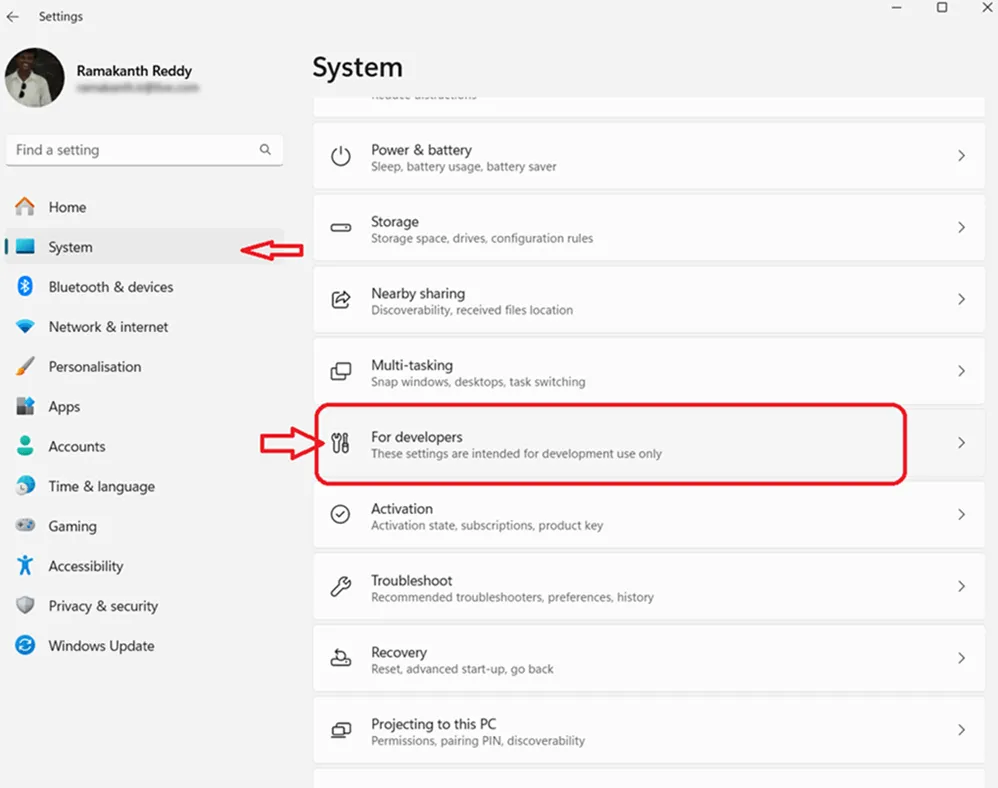Click the Power & battery icon
Screen dimensions: 998x788
click(341, 156)
